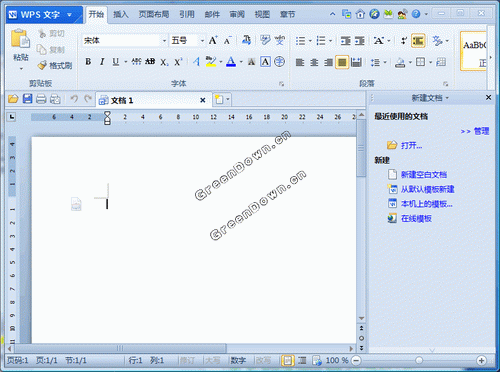
Task: Click the numbered list icon
Action: pyautogui.click(x=321, y=41)
